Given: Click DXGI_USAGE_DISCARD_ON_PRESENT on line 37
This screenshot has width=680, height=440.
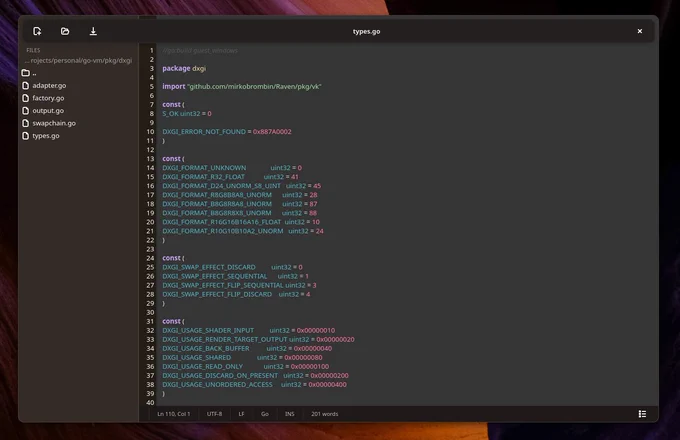Looking at the screenshot, I should point(220,375).
